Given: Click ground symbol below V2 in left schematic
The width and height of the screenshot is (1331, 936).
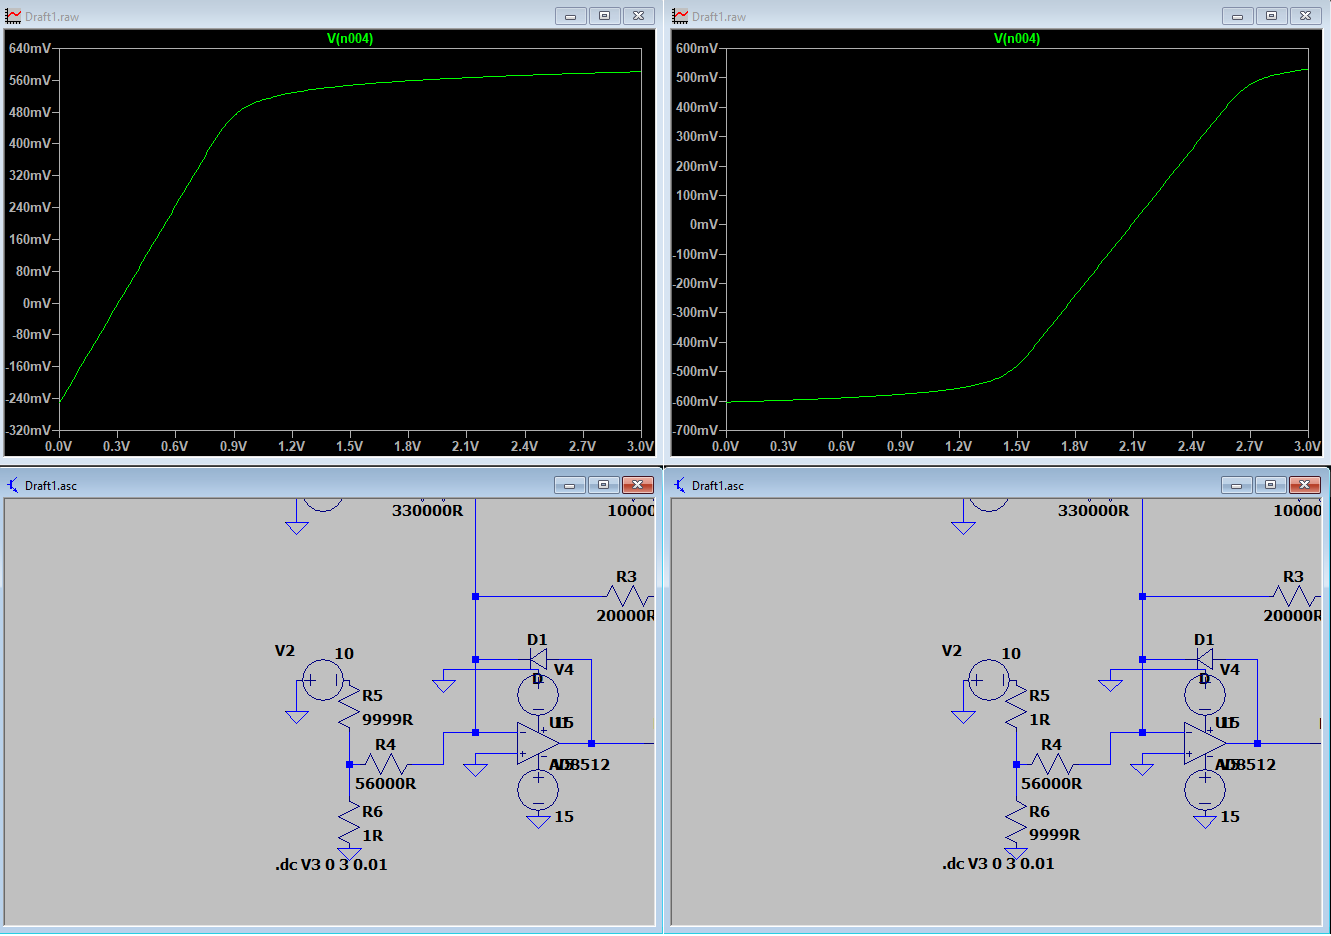Looking at the screenshot, I should [297, 716].
